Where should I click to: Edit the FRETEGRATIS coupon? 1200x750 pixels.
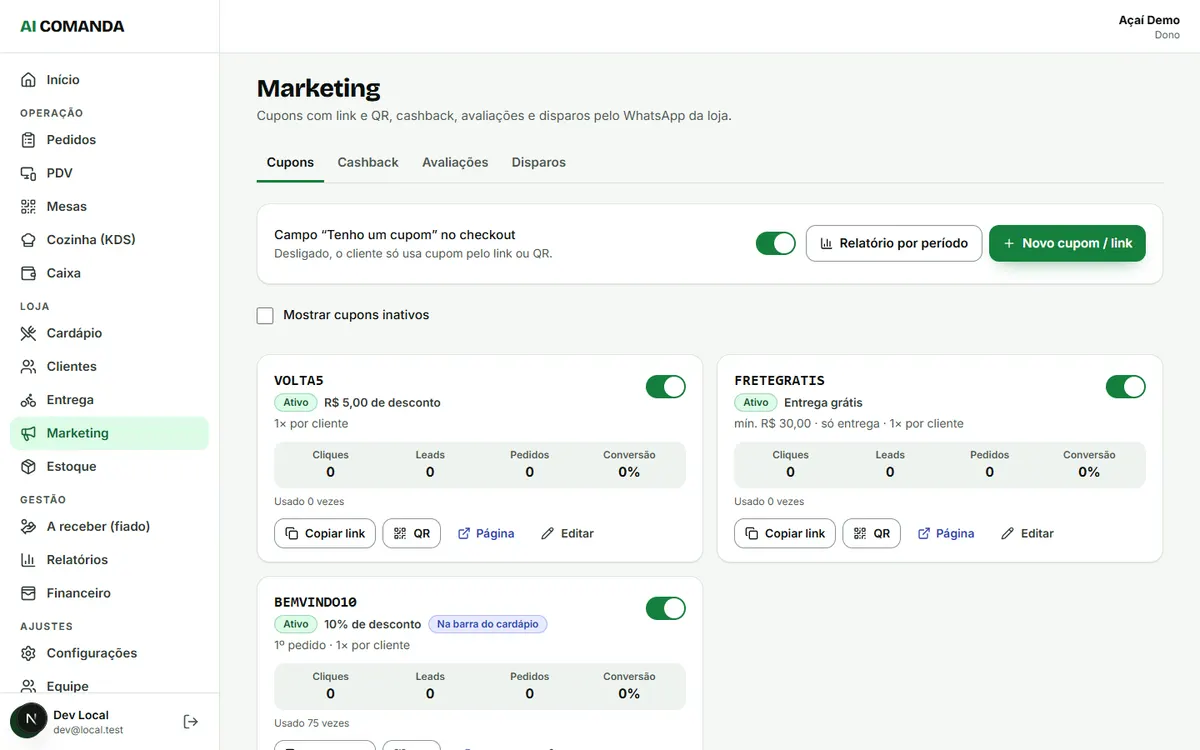pyautogui.click(x=1027, y=533)
